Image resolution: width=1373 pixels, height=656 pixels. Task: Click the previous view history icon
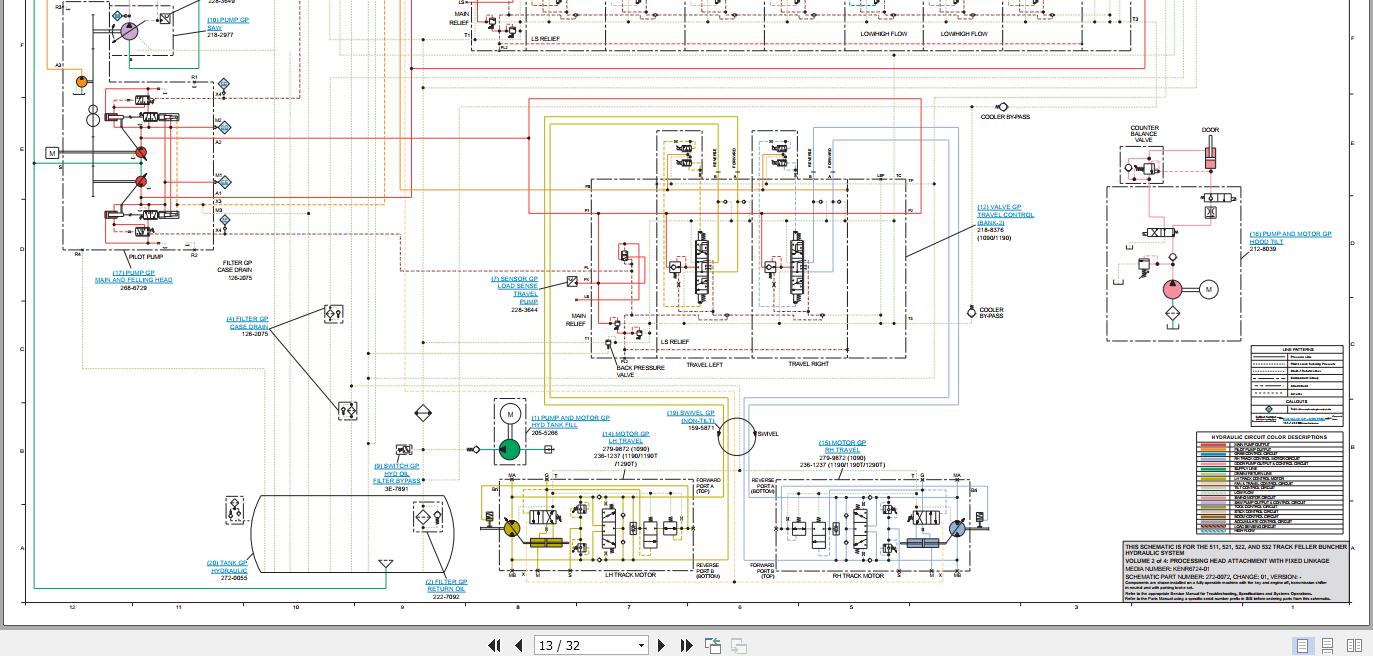pos(713,646)
